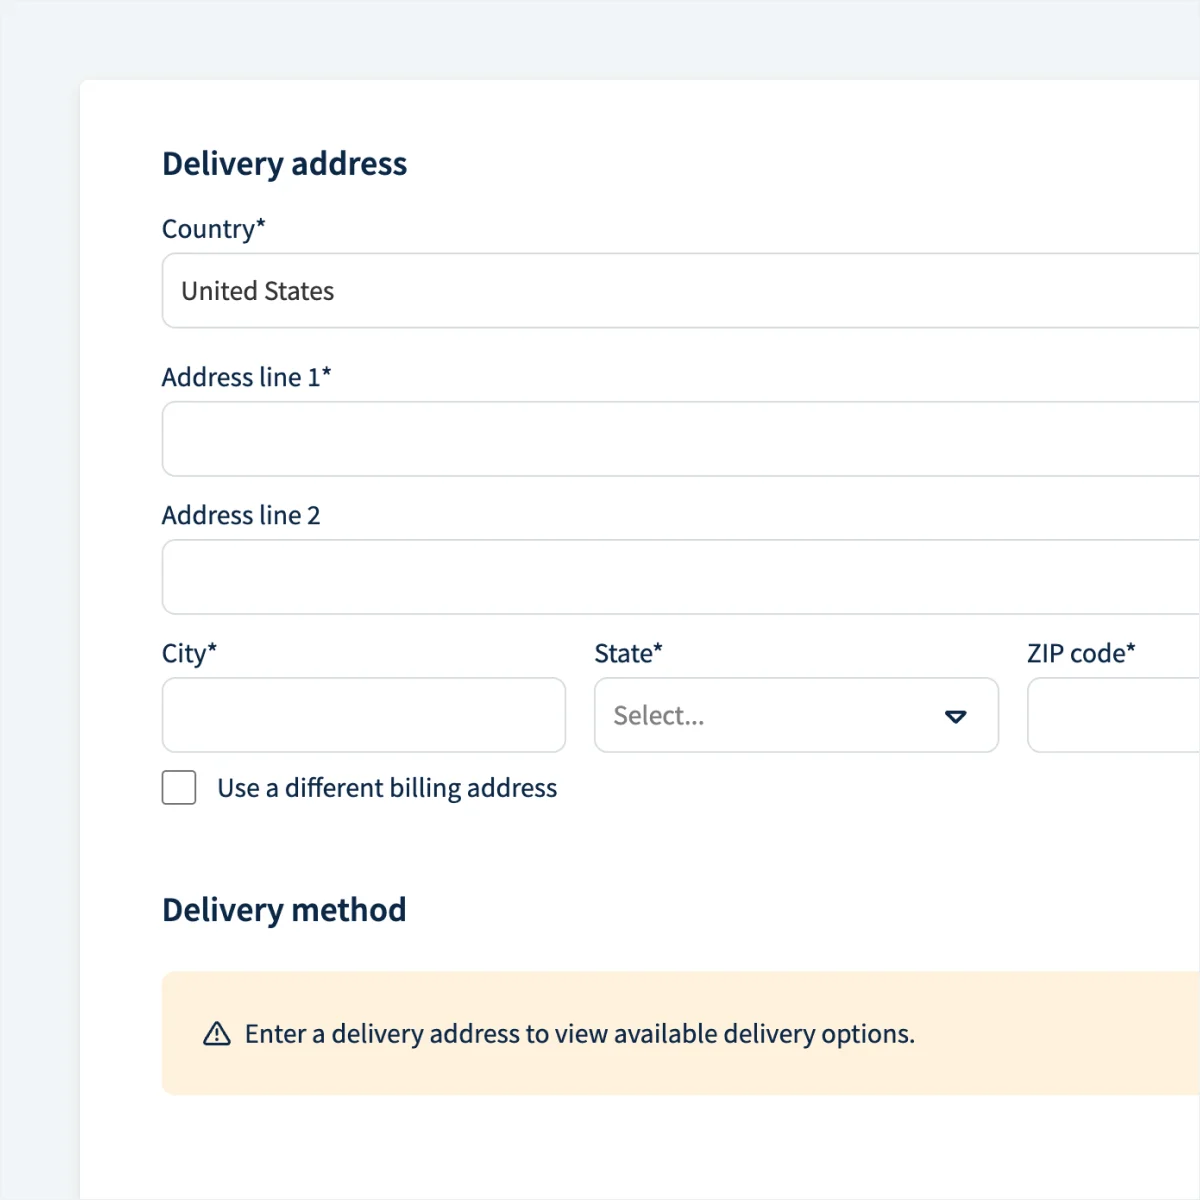Click the 'Enter a delivery address' warning text
The image size is (1200, 1200).
click(x=580, y=1034)
